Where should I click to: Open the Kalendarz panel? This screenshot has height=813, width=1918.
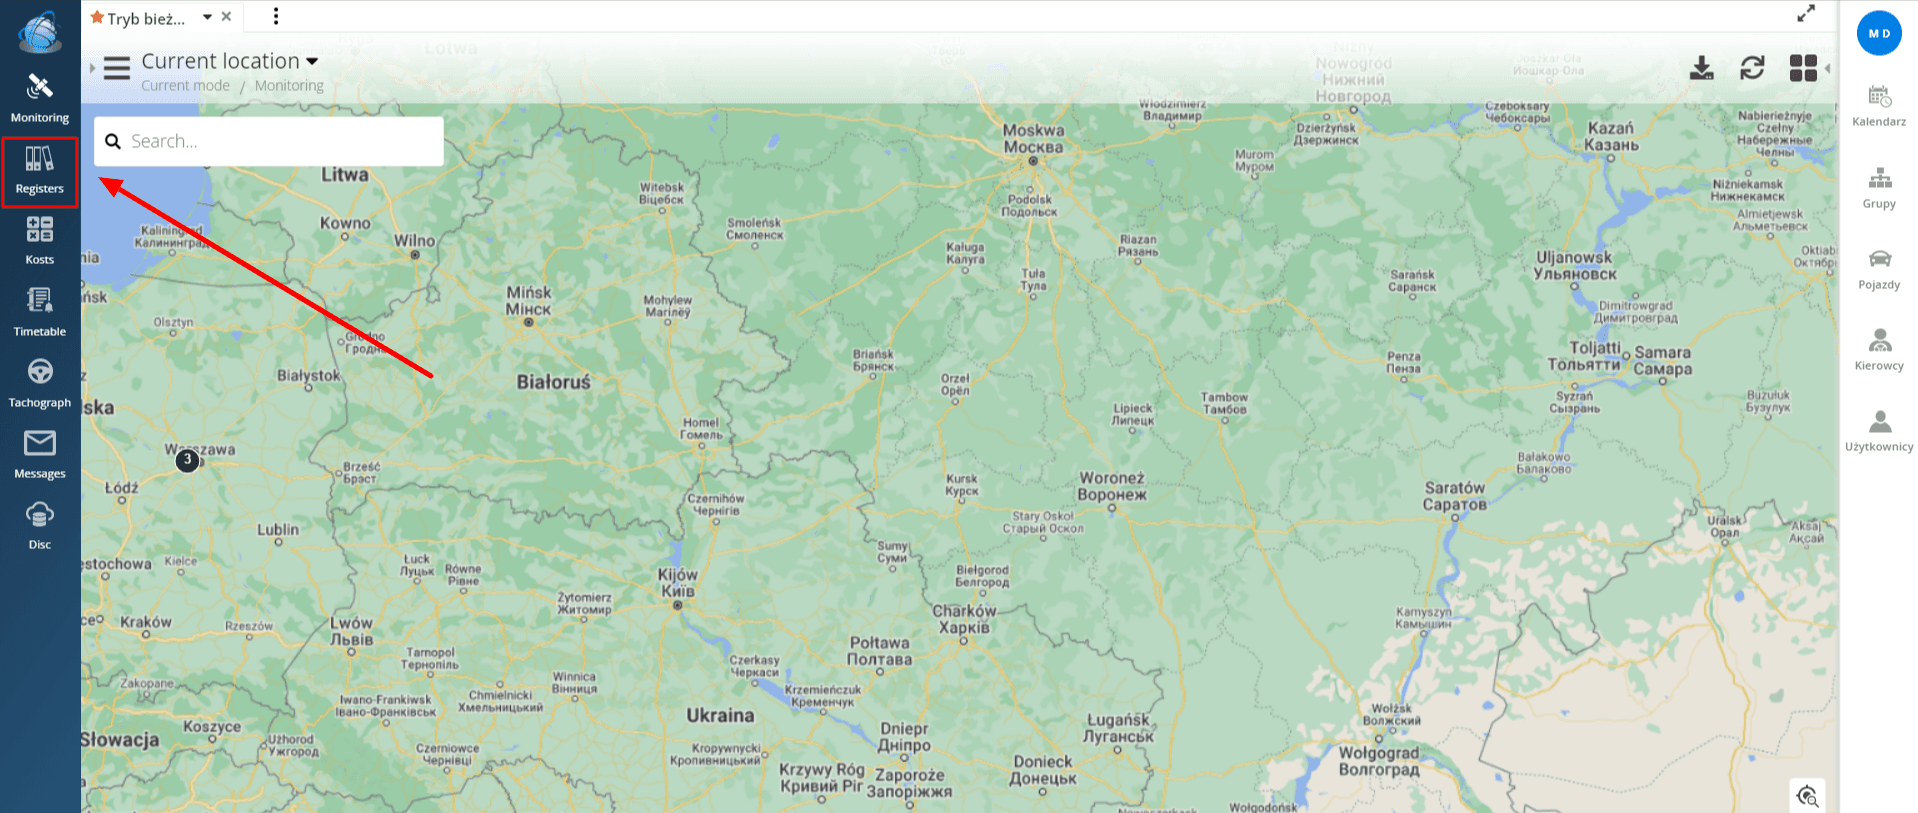(1879, 106)
